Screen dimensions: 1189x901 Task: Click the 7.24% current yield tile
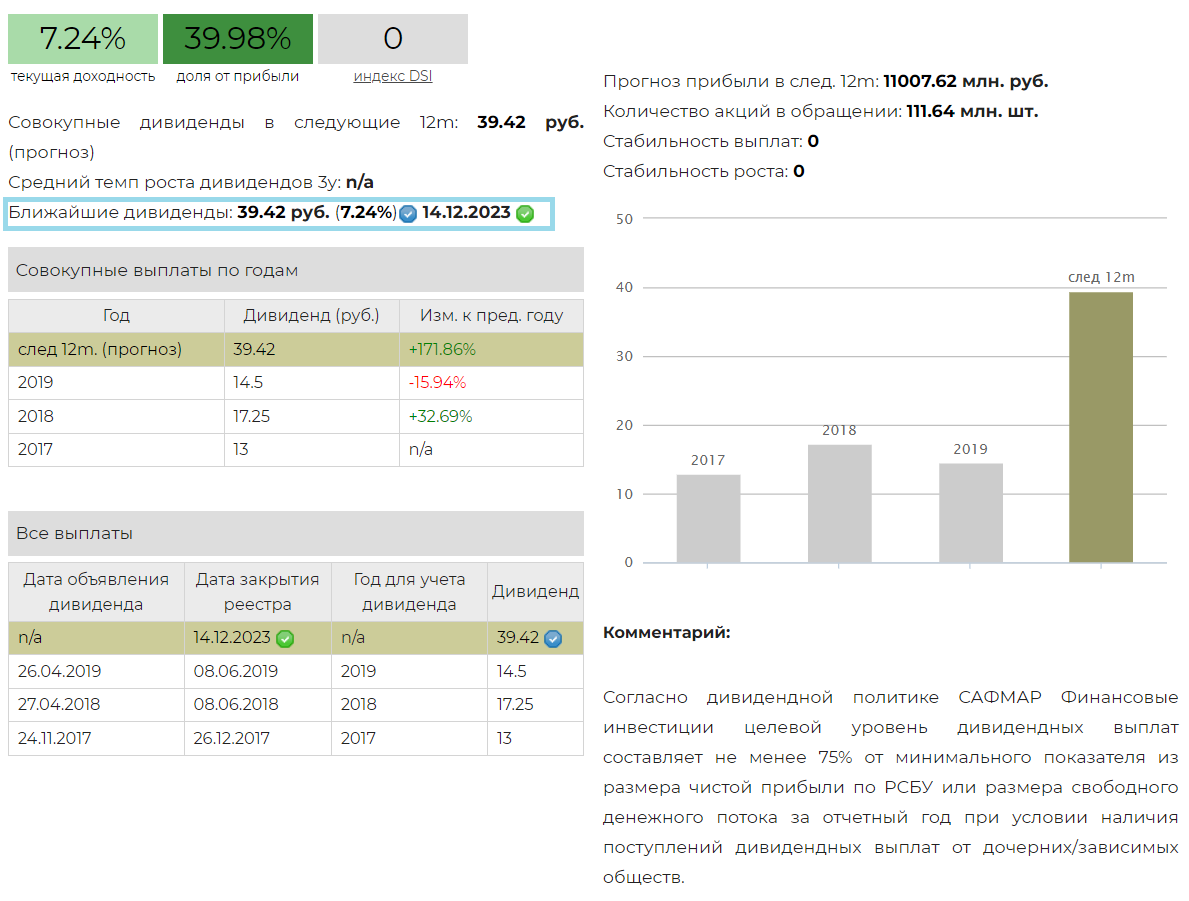coord(83,39)
